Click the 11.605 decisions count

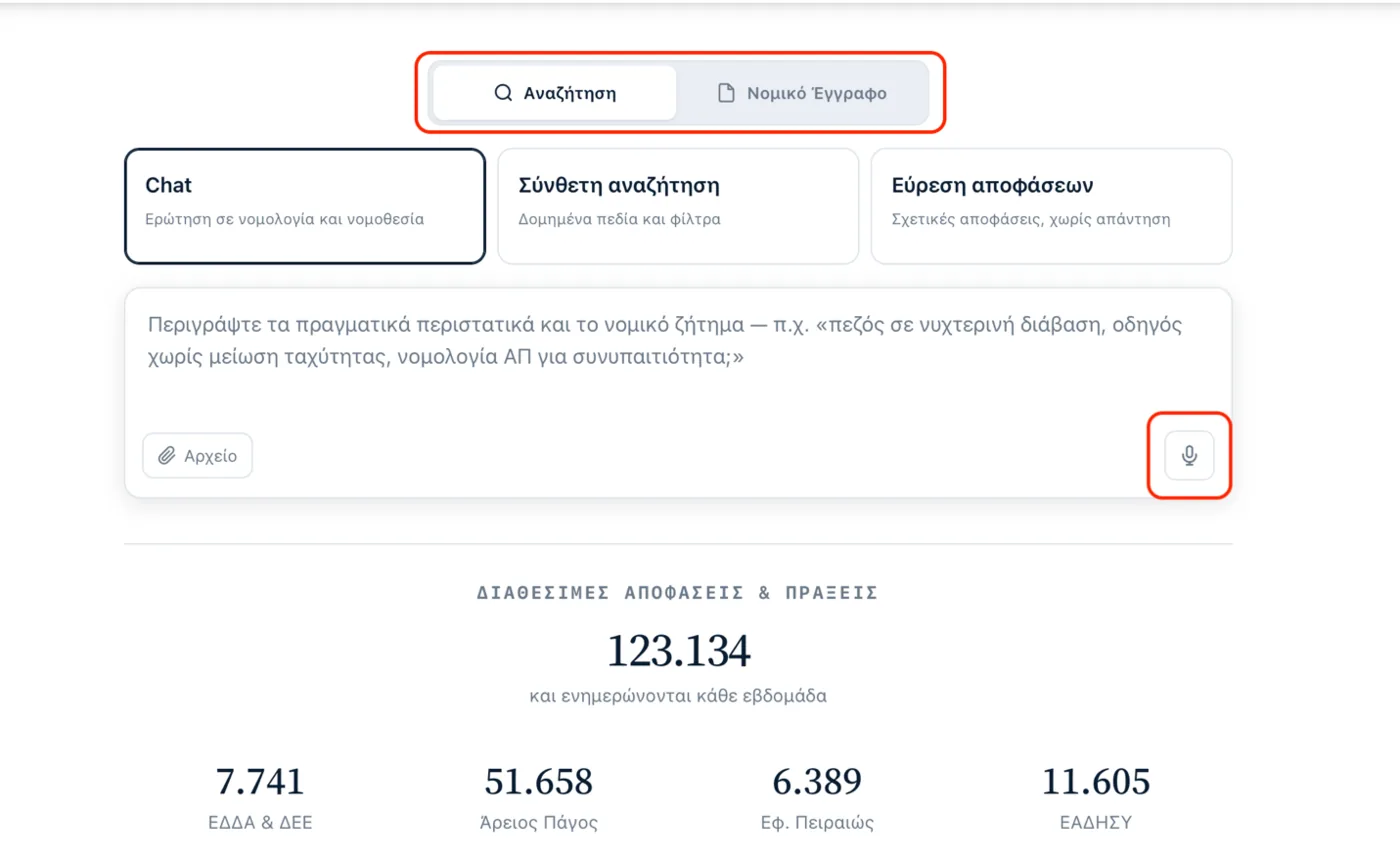(1096, 782)
